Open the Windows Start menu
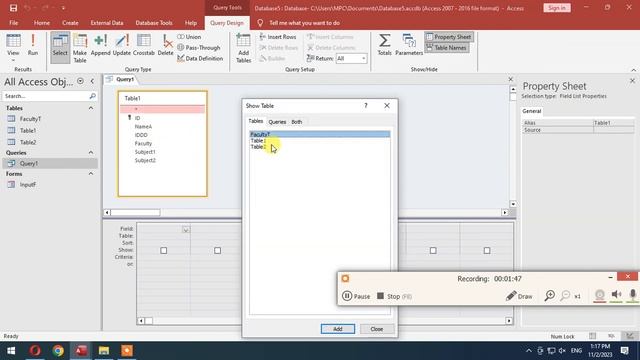 point(11,351)
